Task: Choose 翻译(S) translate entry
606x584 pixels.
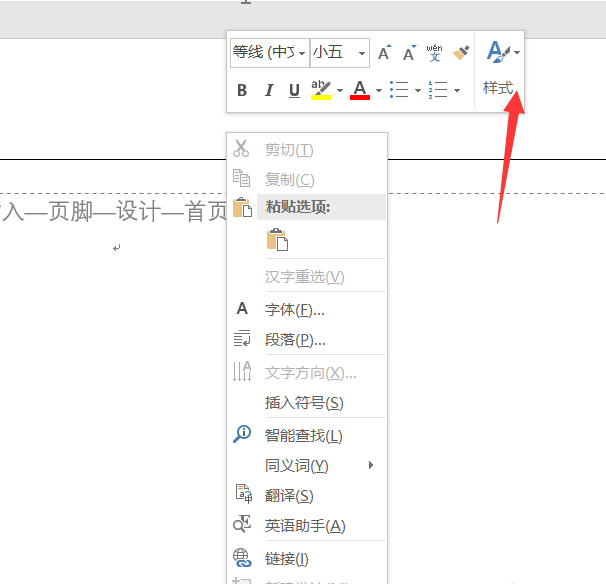Action: click(x=307, y=495)
